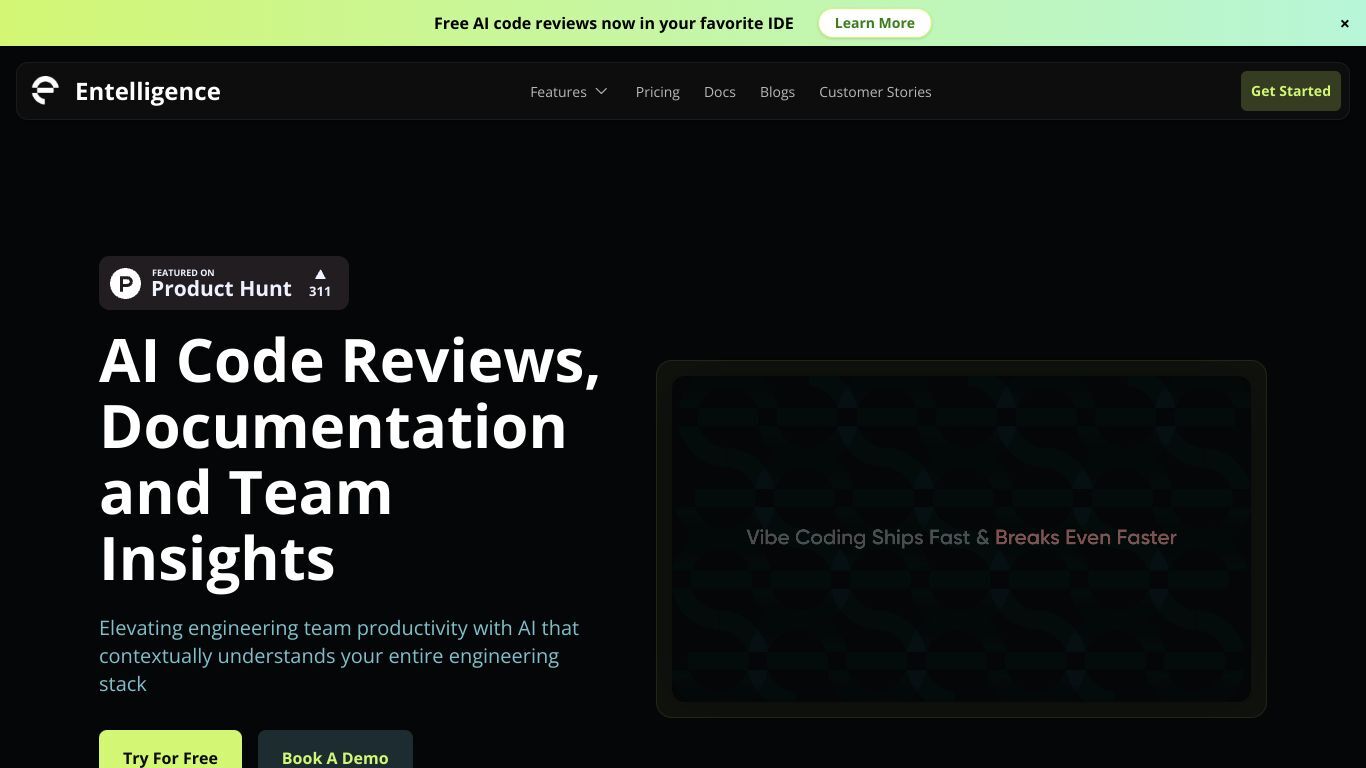Click the Entelligence brand name
This screenshot has height=768, width=1366.
pos(148,91)
